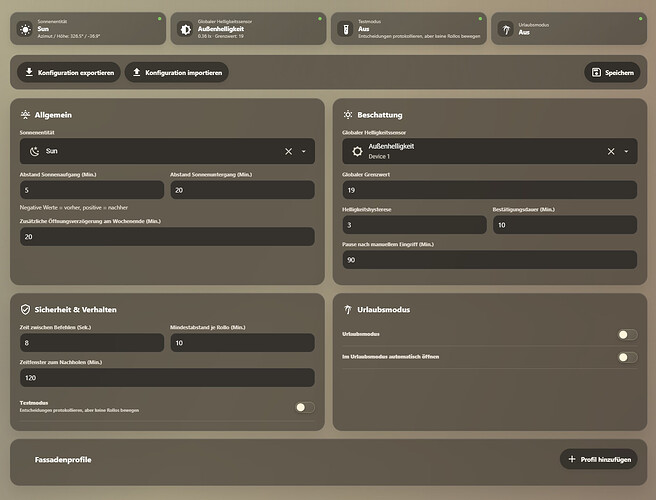Click the Allgemein heading text
Viewport: 656px width, 500px height.
pos(53,115)
